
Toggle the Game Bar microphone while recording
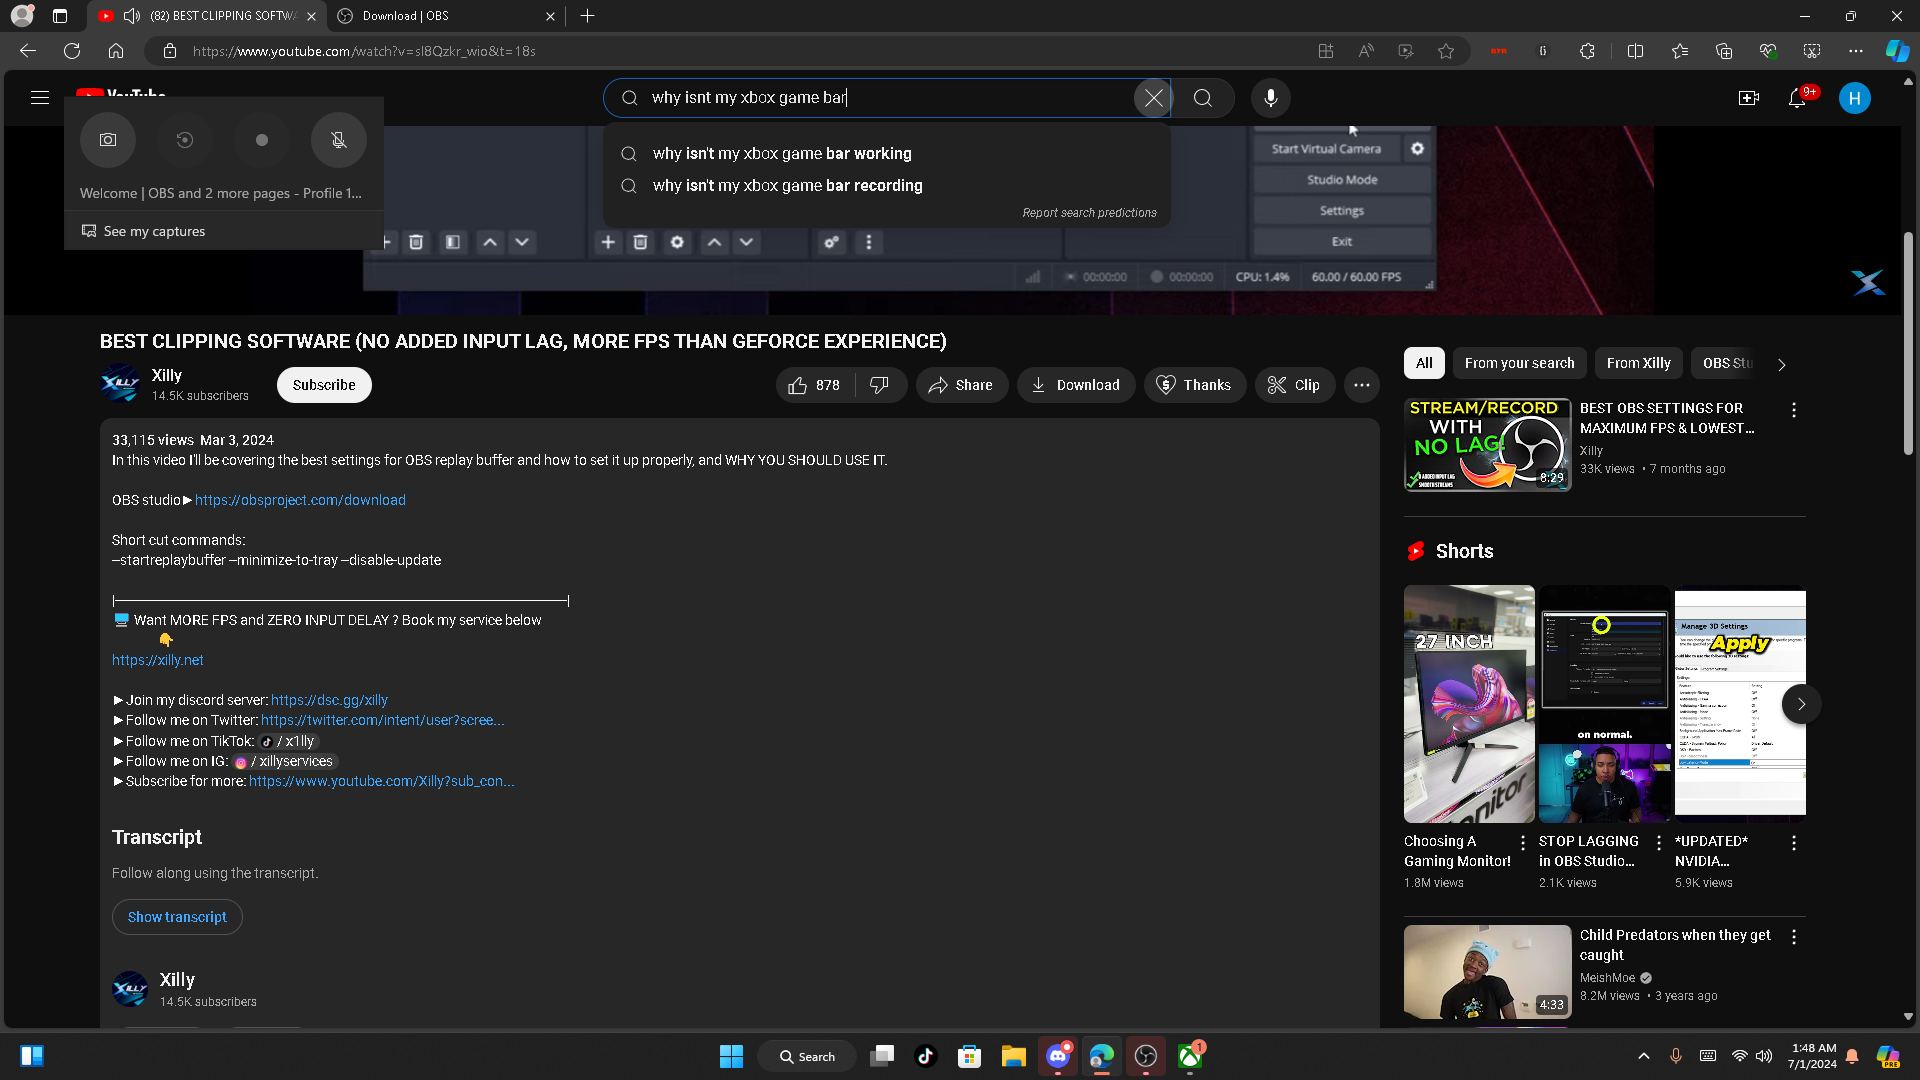(339, 140)
